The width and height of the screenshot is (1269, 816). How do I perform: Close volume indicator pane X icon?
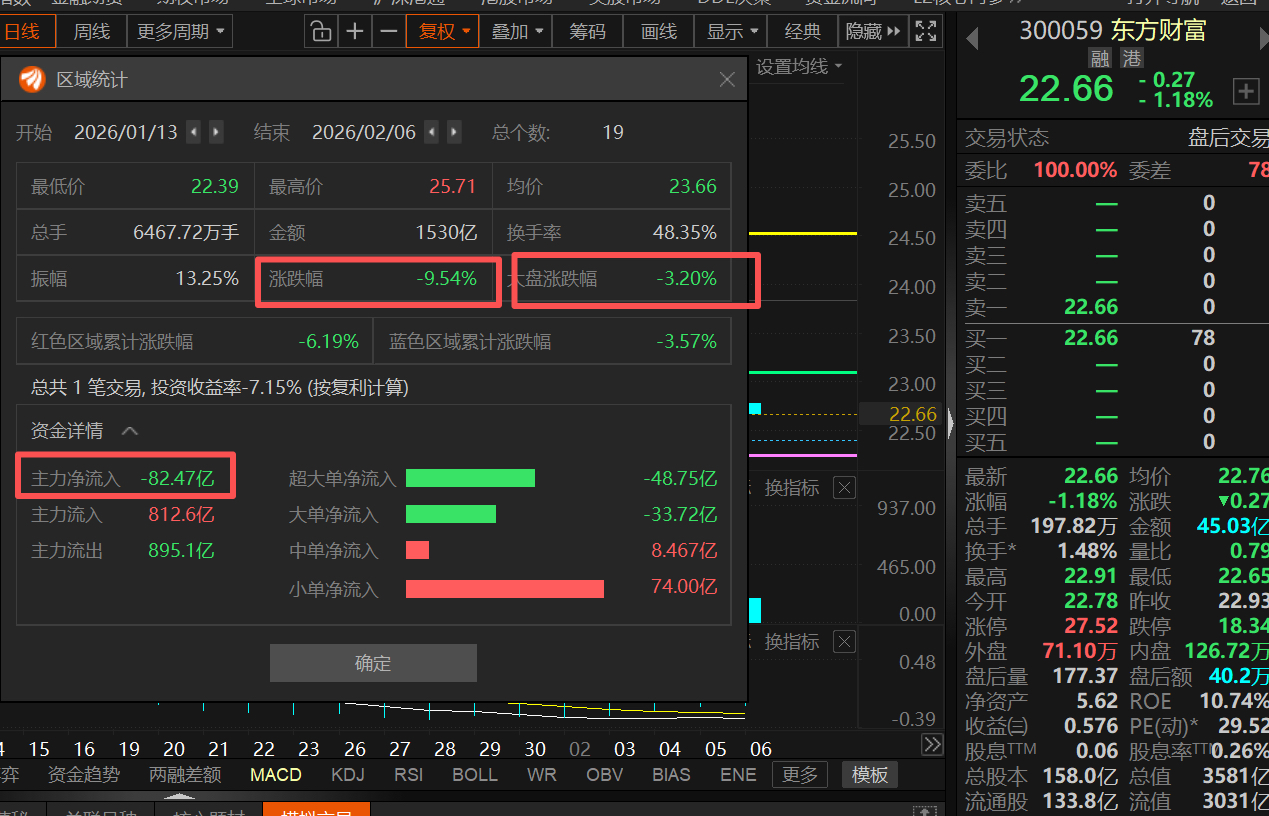pyautogui.click(x=845, y=488)
